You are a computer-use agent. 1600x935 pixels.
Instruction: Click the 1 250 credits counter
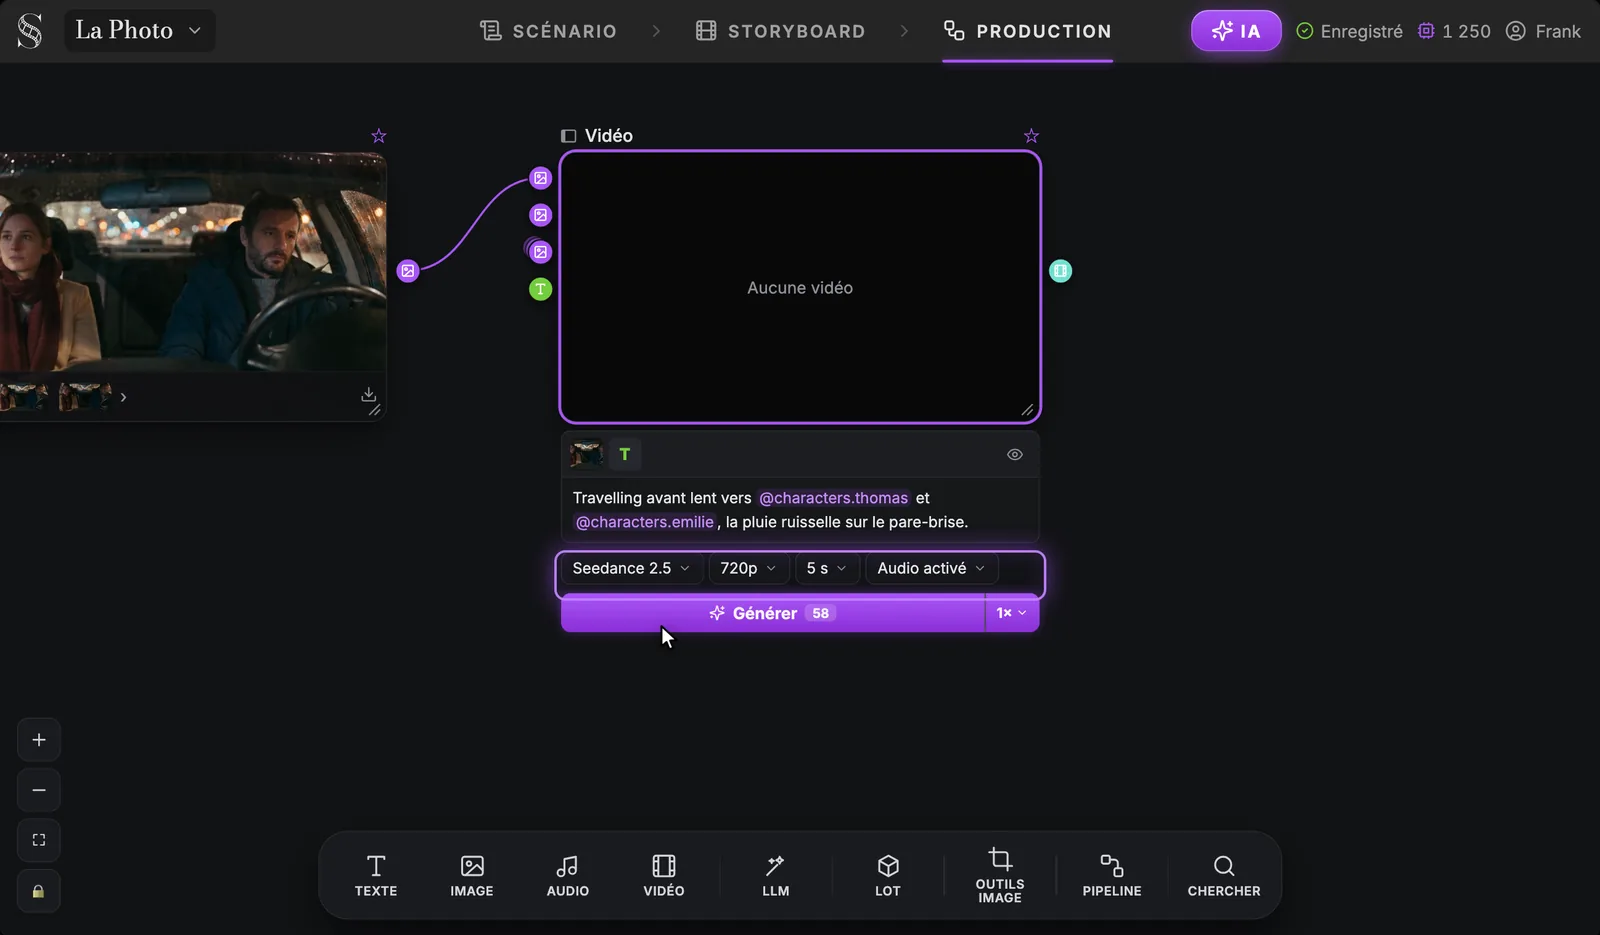point(1454,31)
